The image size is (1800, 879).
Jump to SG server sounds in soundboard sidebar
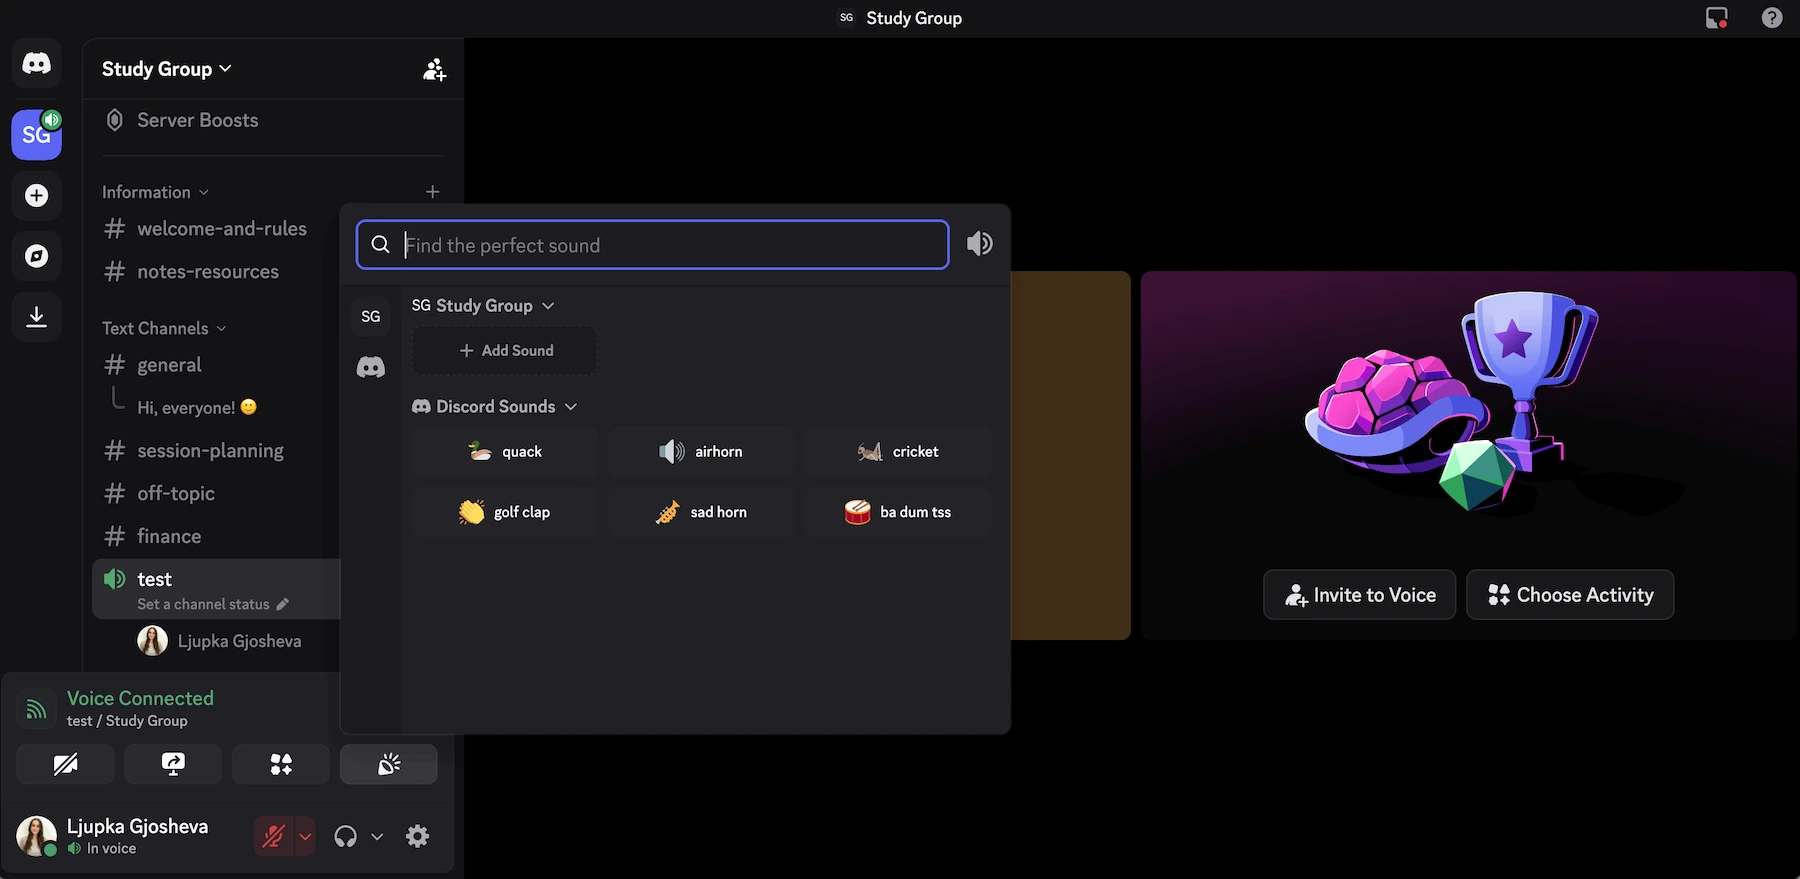point(371,316)
